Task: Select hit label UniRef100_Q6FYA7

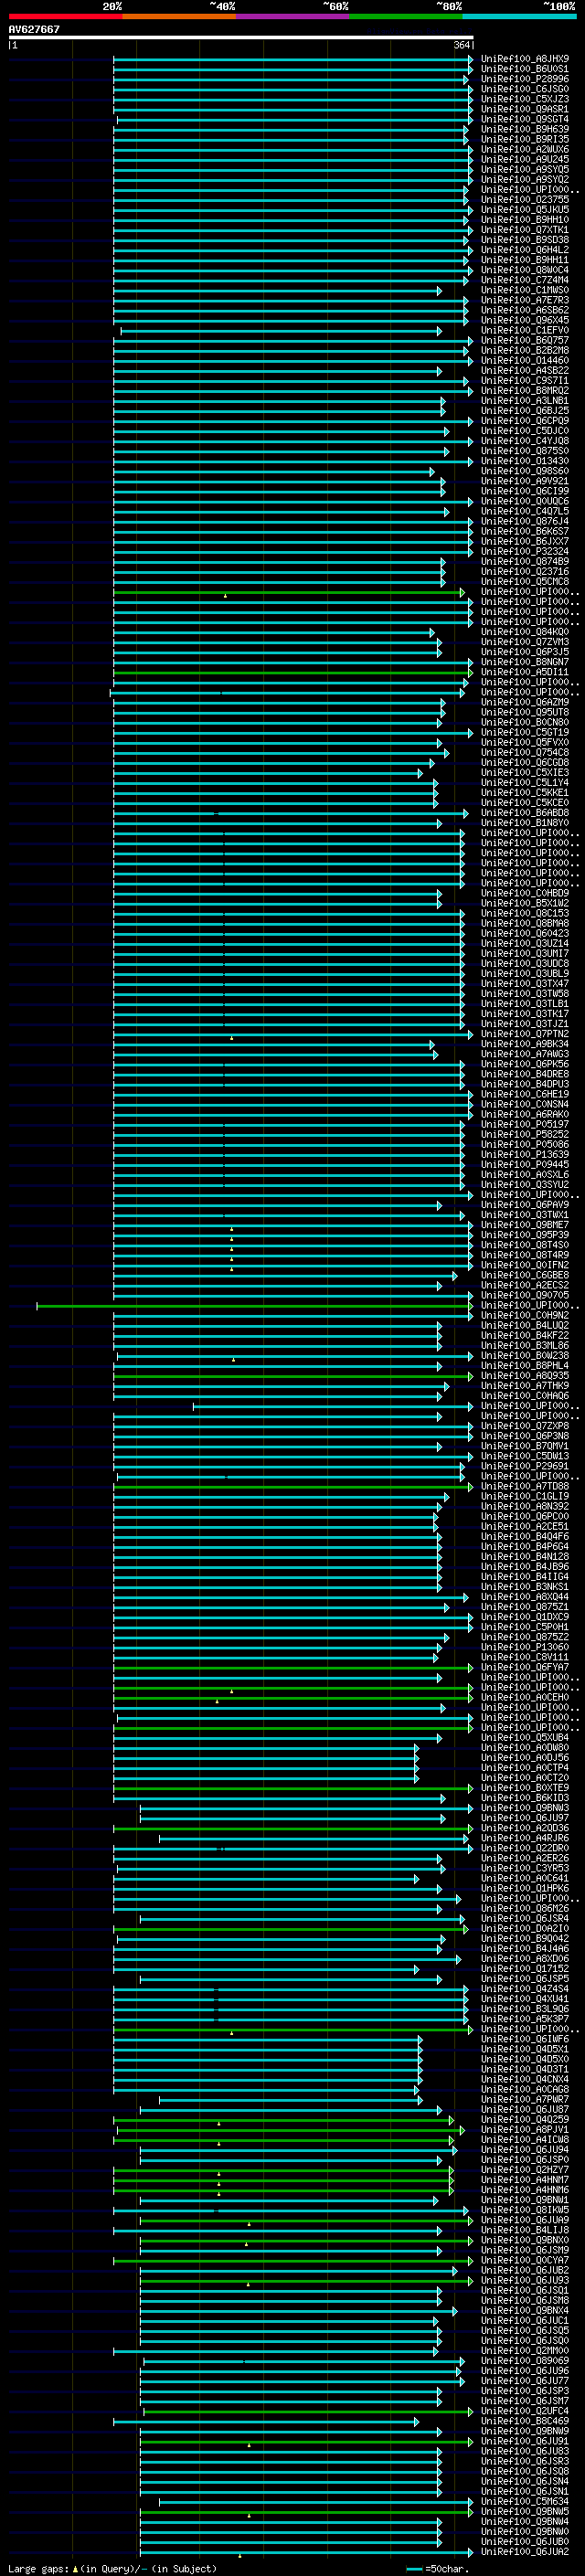Action: 525,1667
